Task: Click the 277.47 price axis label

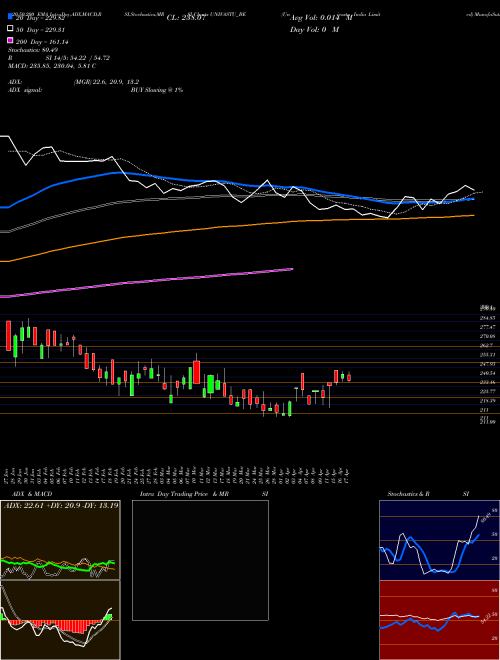Action: (x=487, y=327)
